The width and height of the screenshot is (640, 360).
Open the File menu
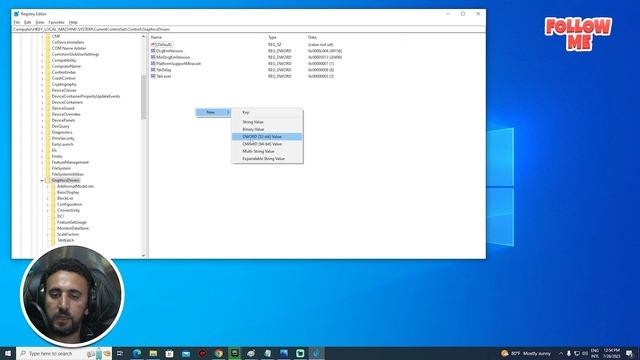17,22
